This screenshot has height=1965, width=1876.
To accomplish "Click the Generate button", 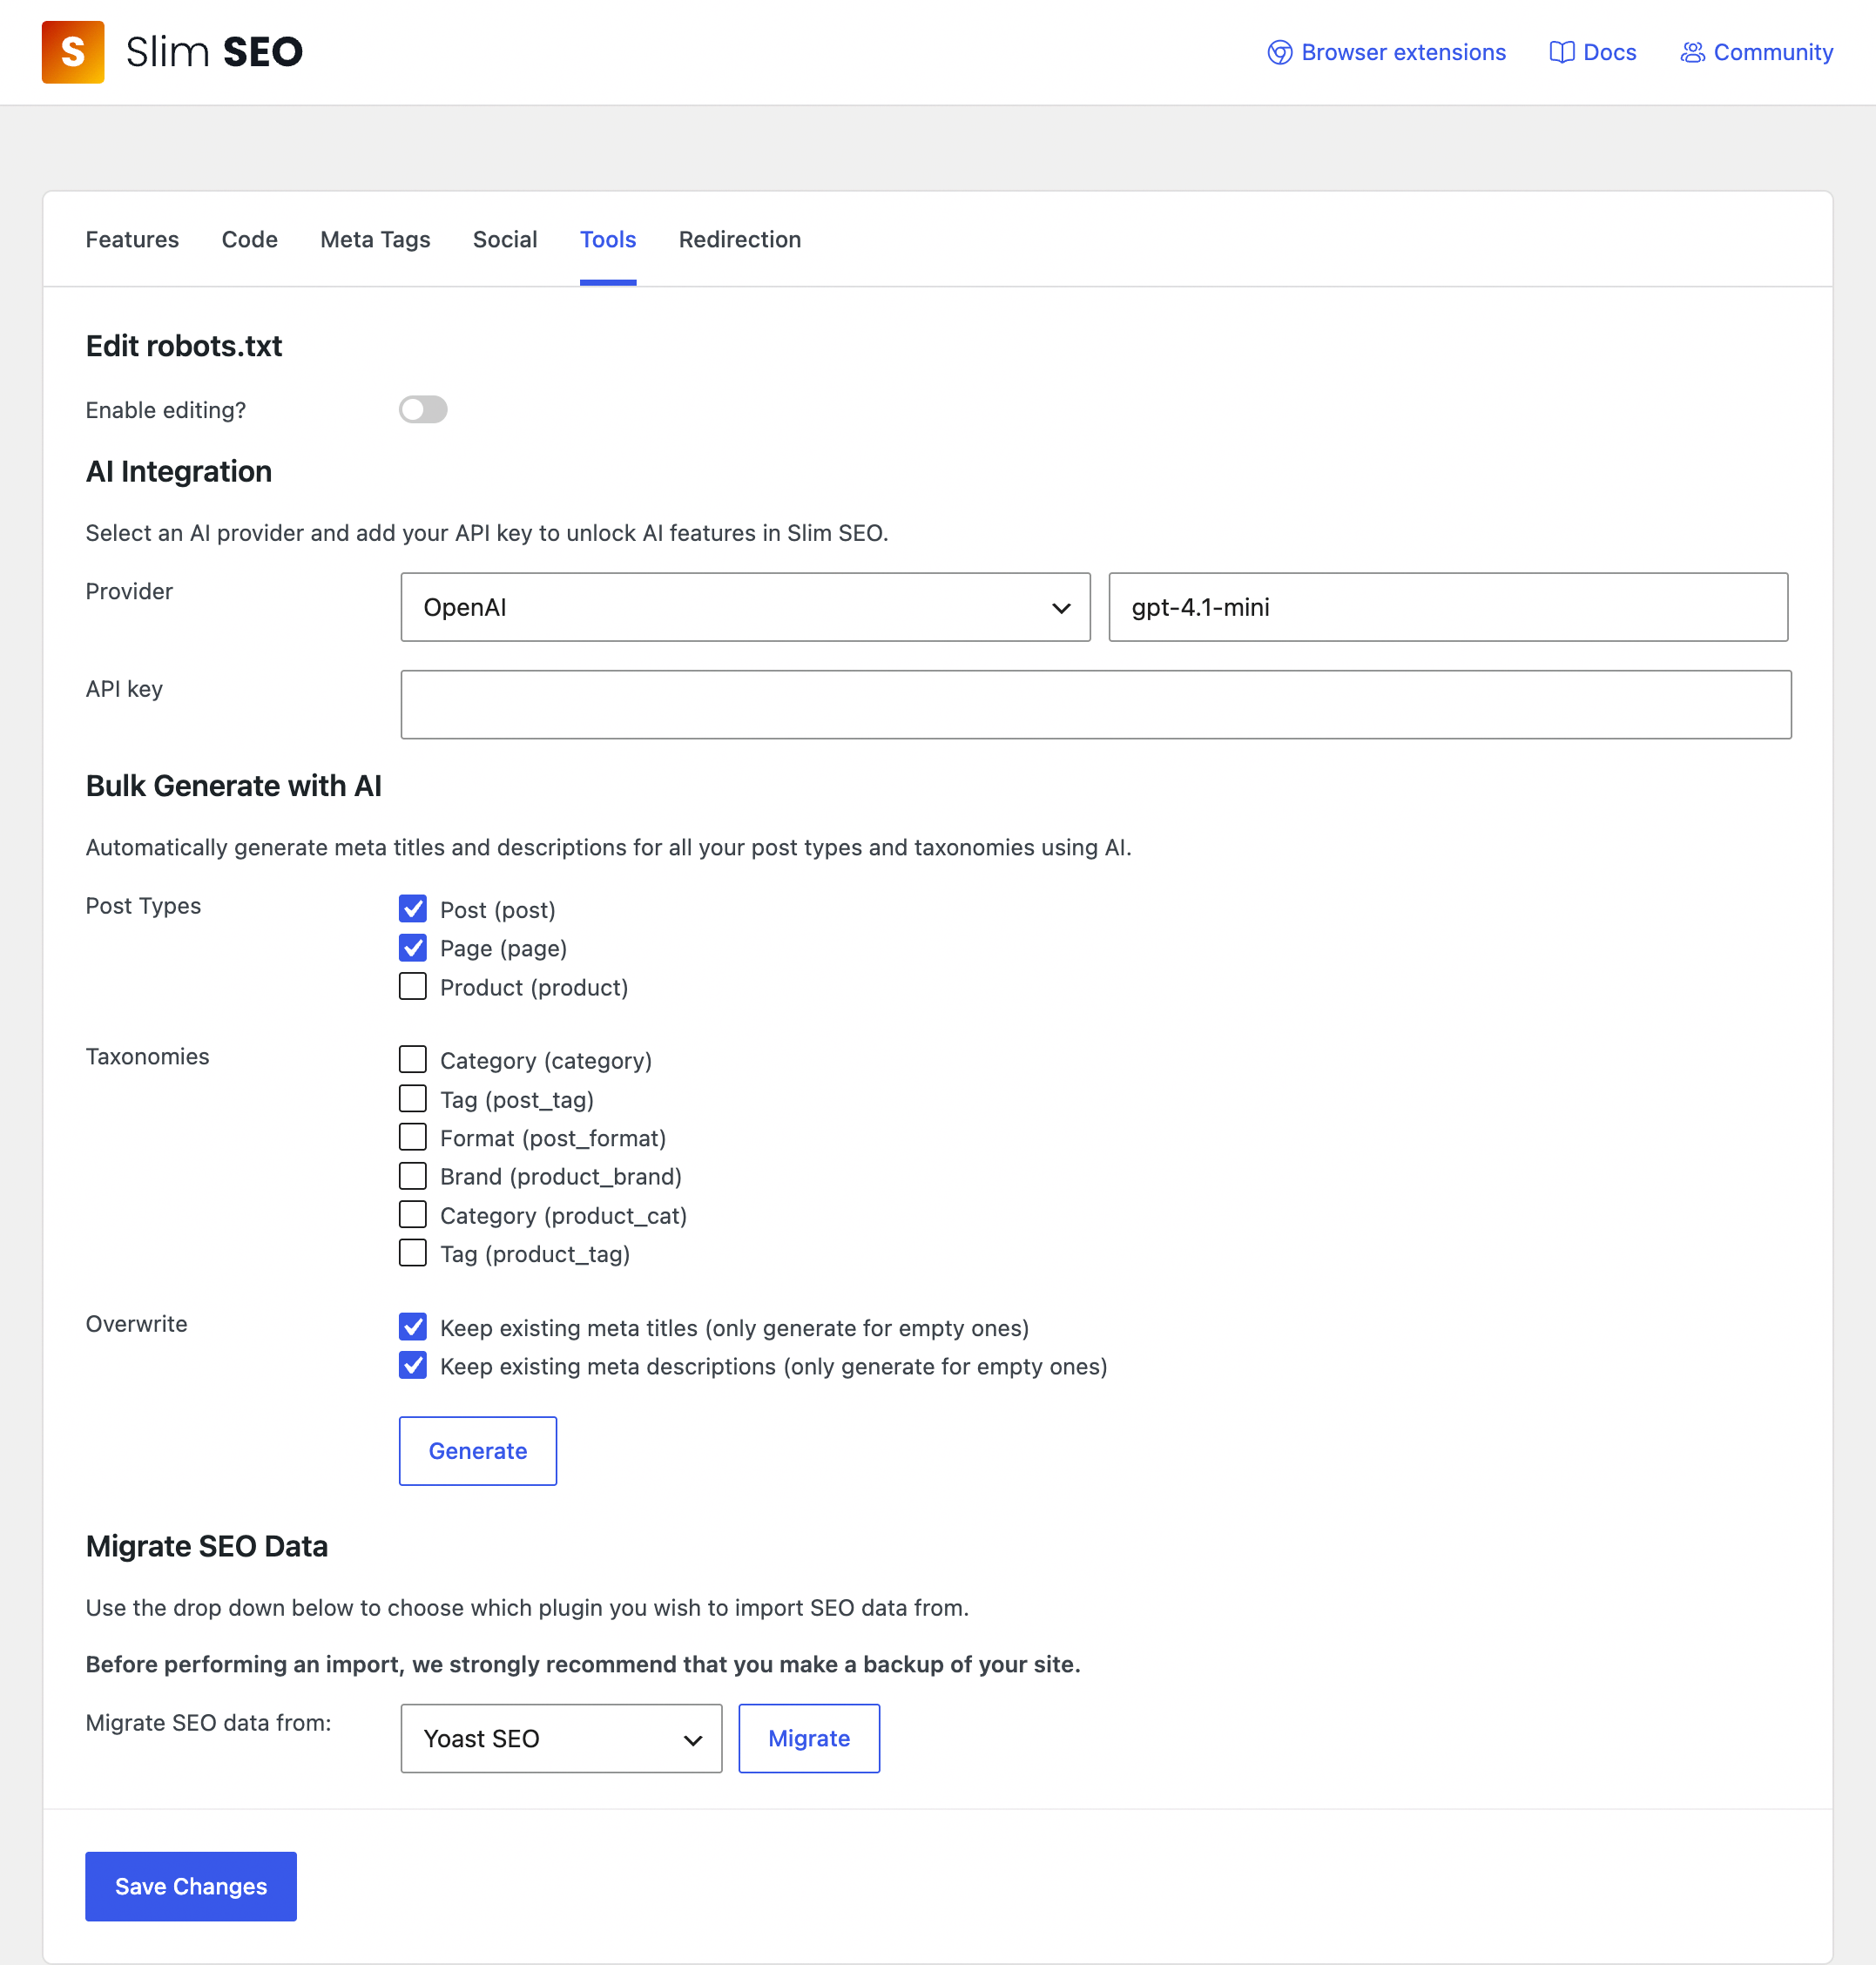I will (478, 1451).
